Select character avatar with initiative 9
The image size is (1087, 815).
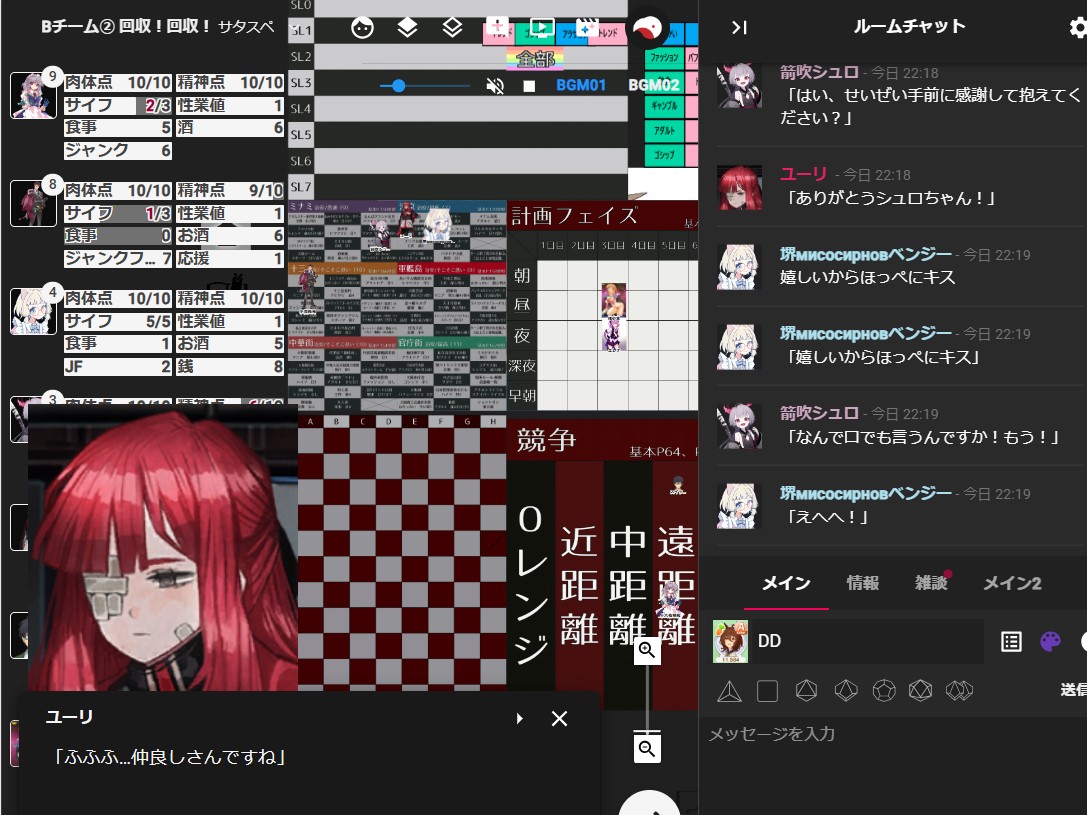33,95
